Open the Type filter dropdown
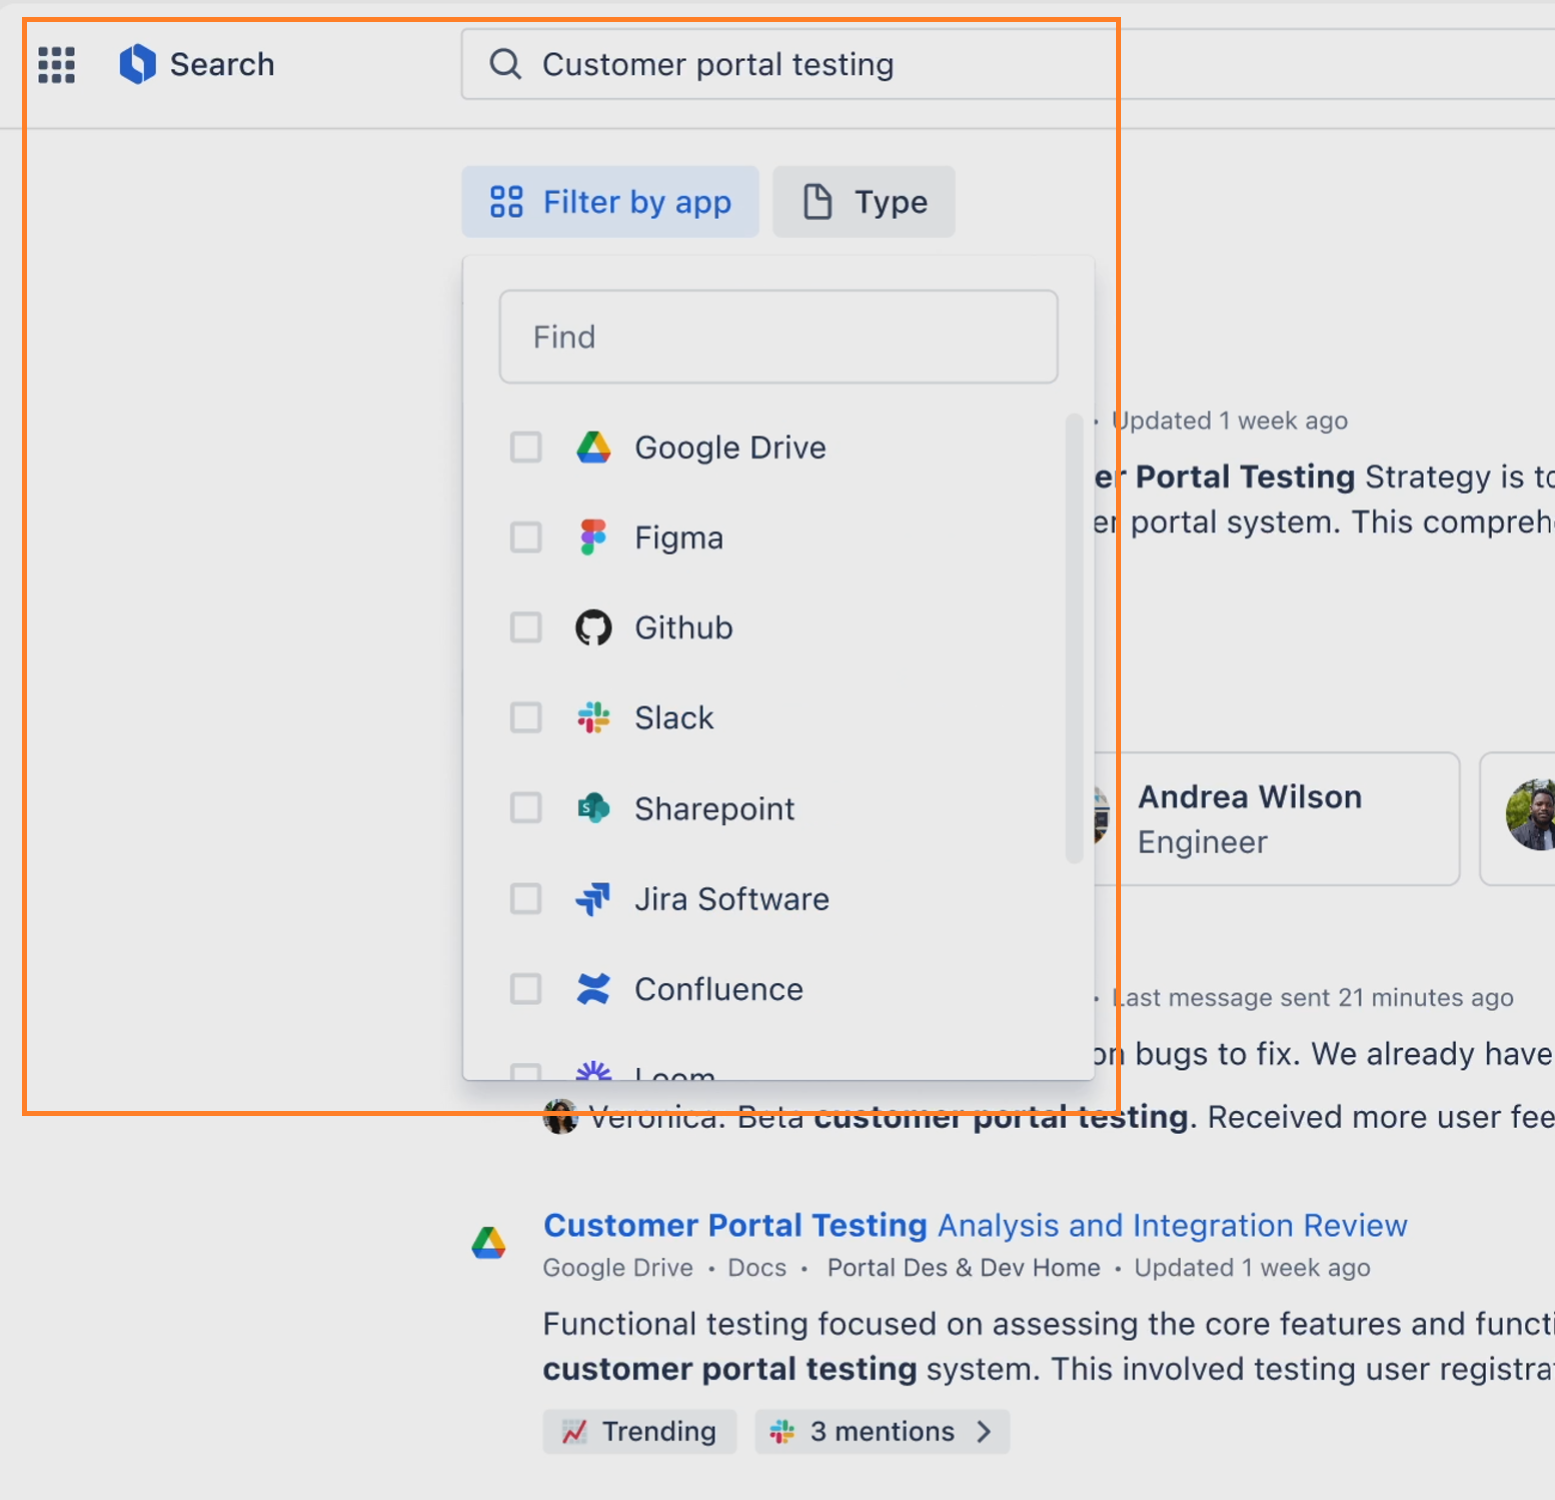Viewport: 1555px width, 1500px height. pos(864,202)
